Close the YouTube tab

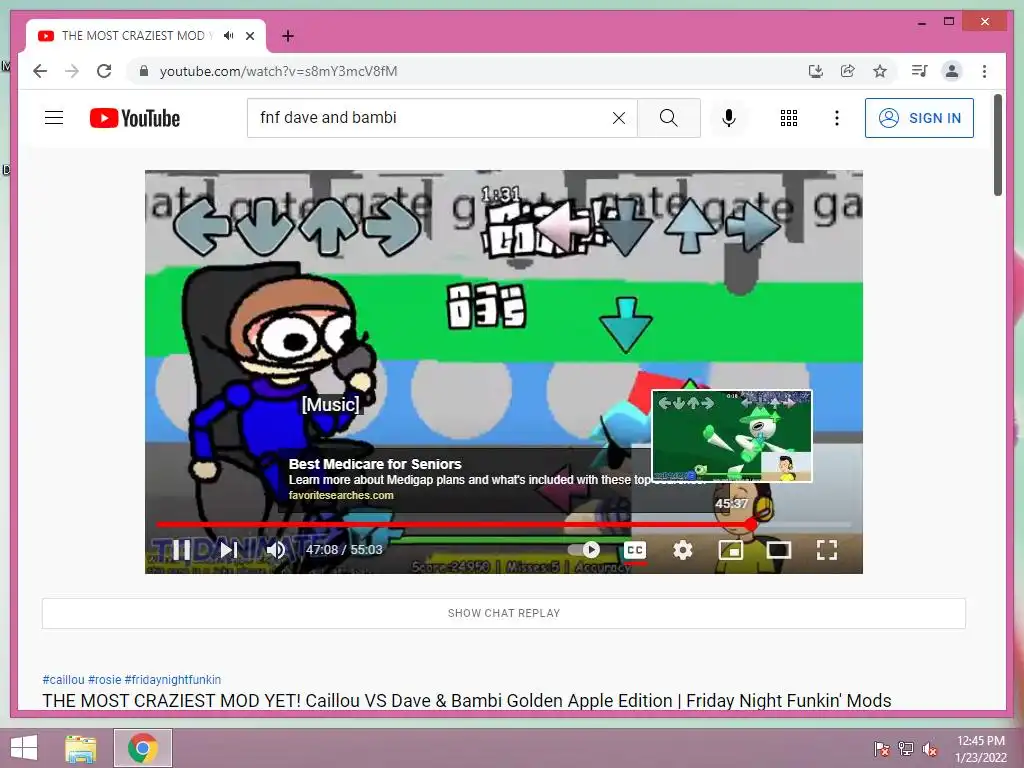click(x=249, y=36)
